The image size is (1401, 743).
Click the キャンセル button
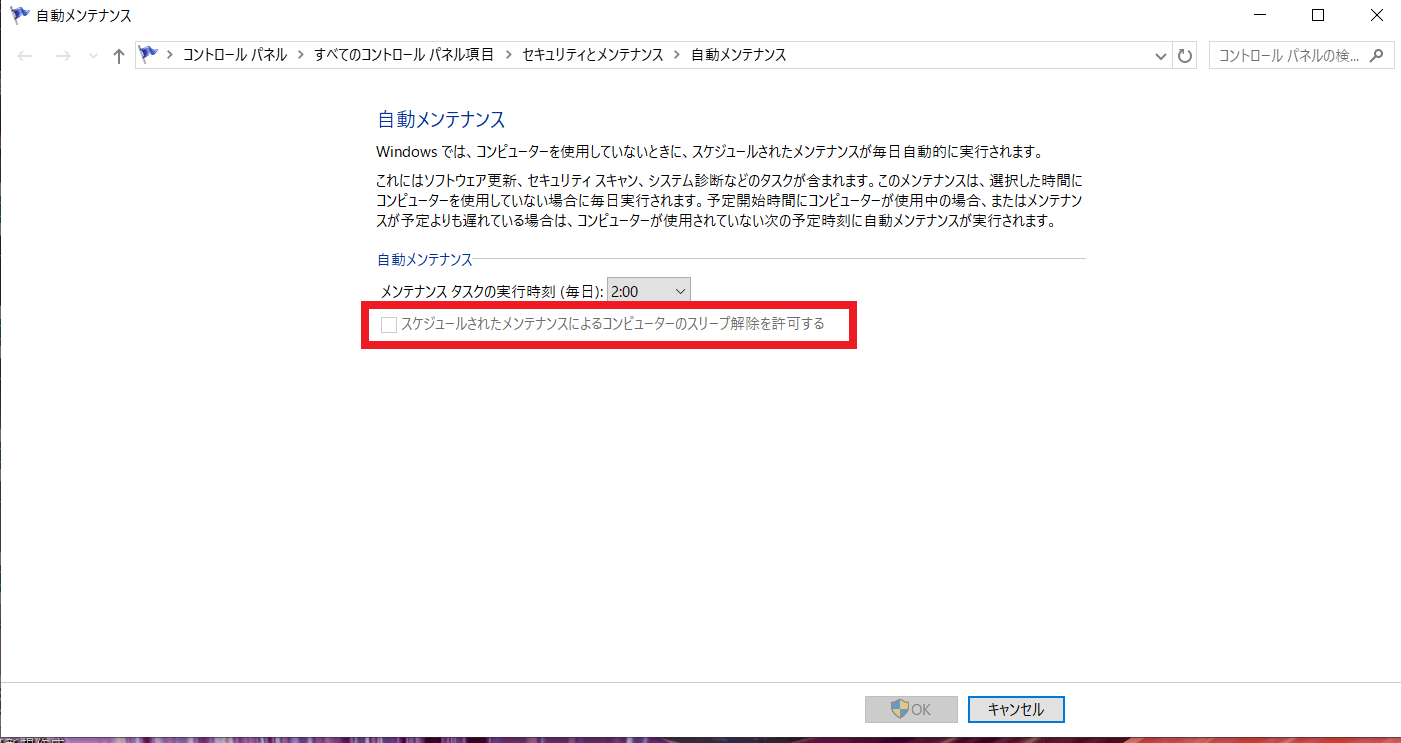(x=1016, y=709)
